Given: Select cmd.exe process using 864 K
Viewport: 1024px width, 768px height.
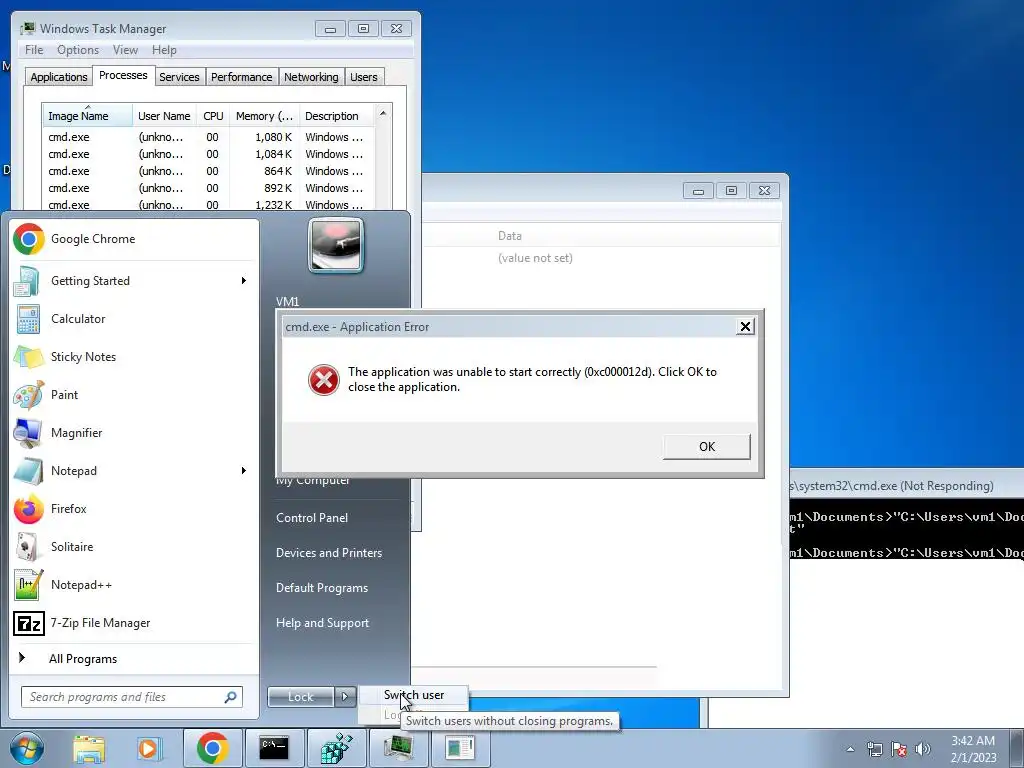Looking at the screenshot, I should (208, 171).
